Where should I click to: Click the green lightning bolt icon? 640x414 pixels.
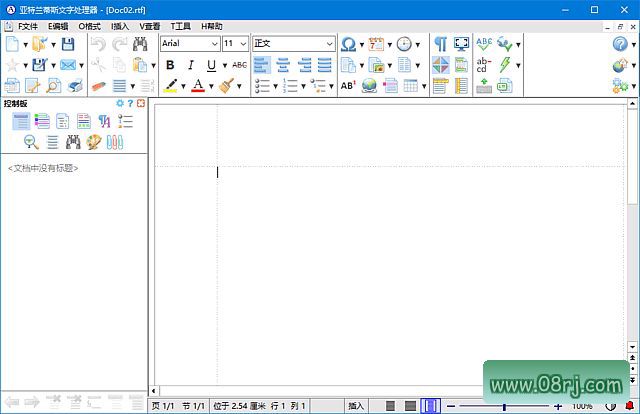505,65
